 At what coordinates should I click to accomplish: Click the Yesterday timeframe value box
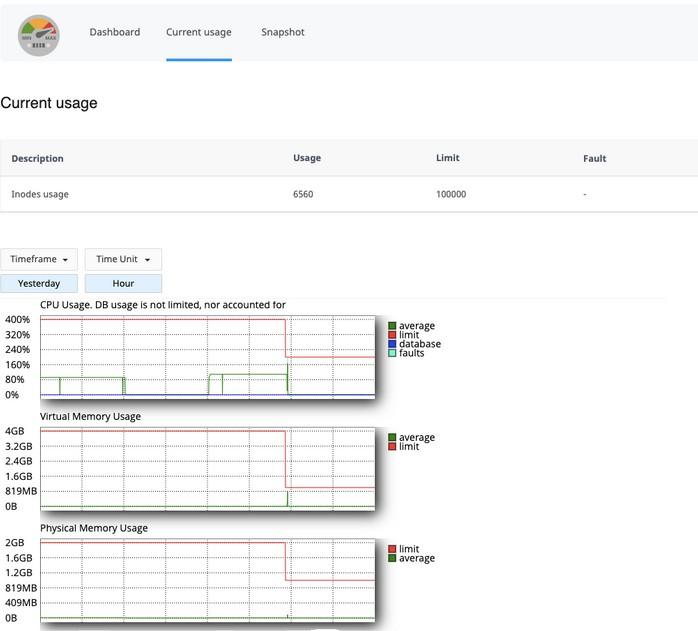tap(39, 283)
